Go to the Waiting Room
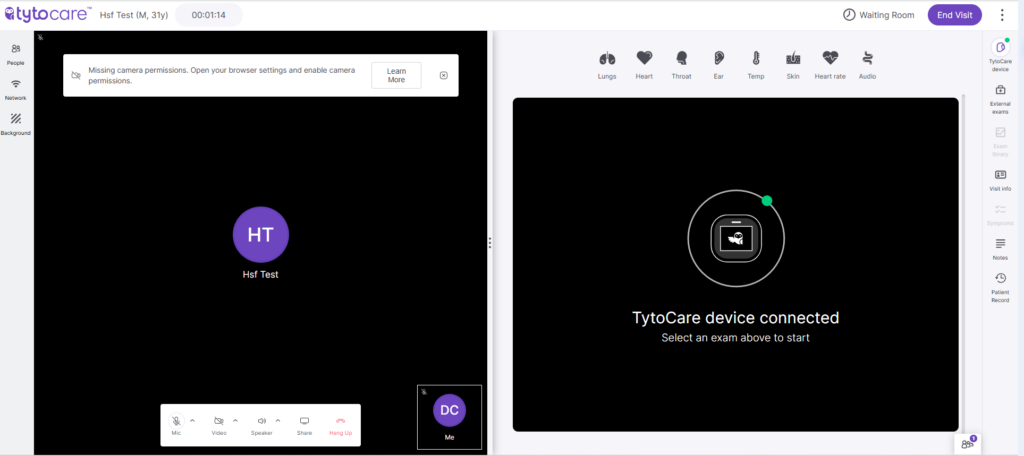Viewport: 1024px width, 456px height. (x=878, y=14)
